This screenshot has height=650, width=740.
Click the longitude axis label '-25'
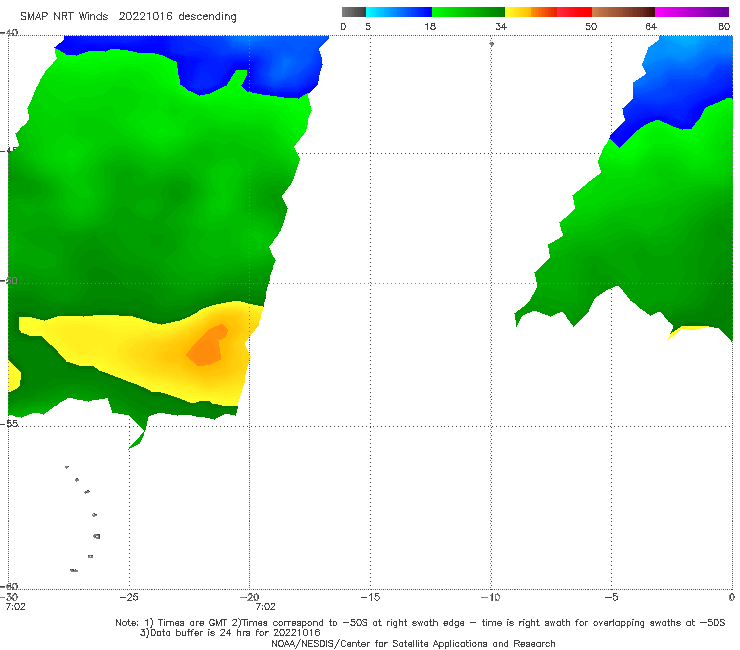(129, 597)
